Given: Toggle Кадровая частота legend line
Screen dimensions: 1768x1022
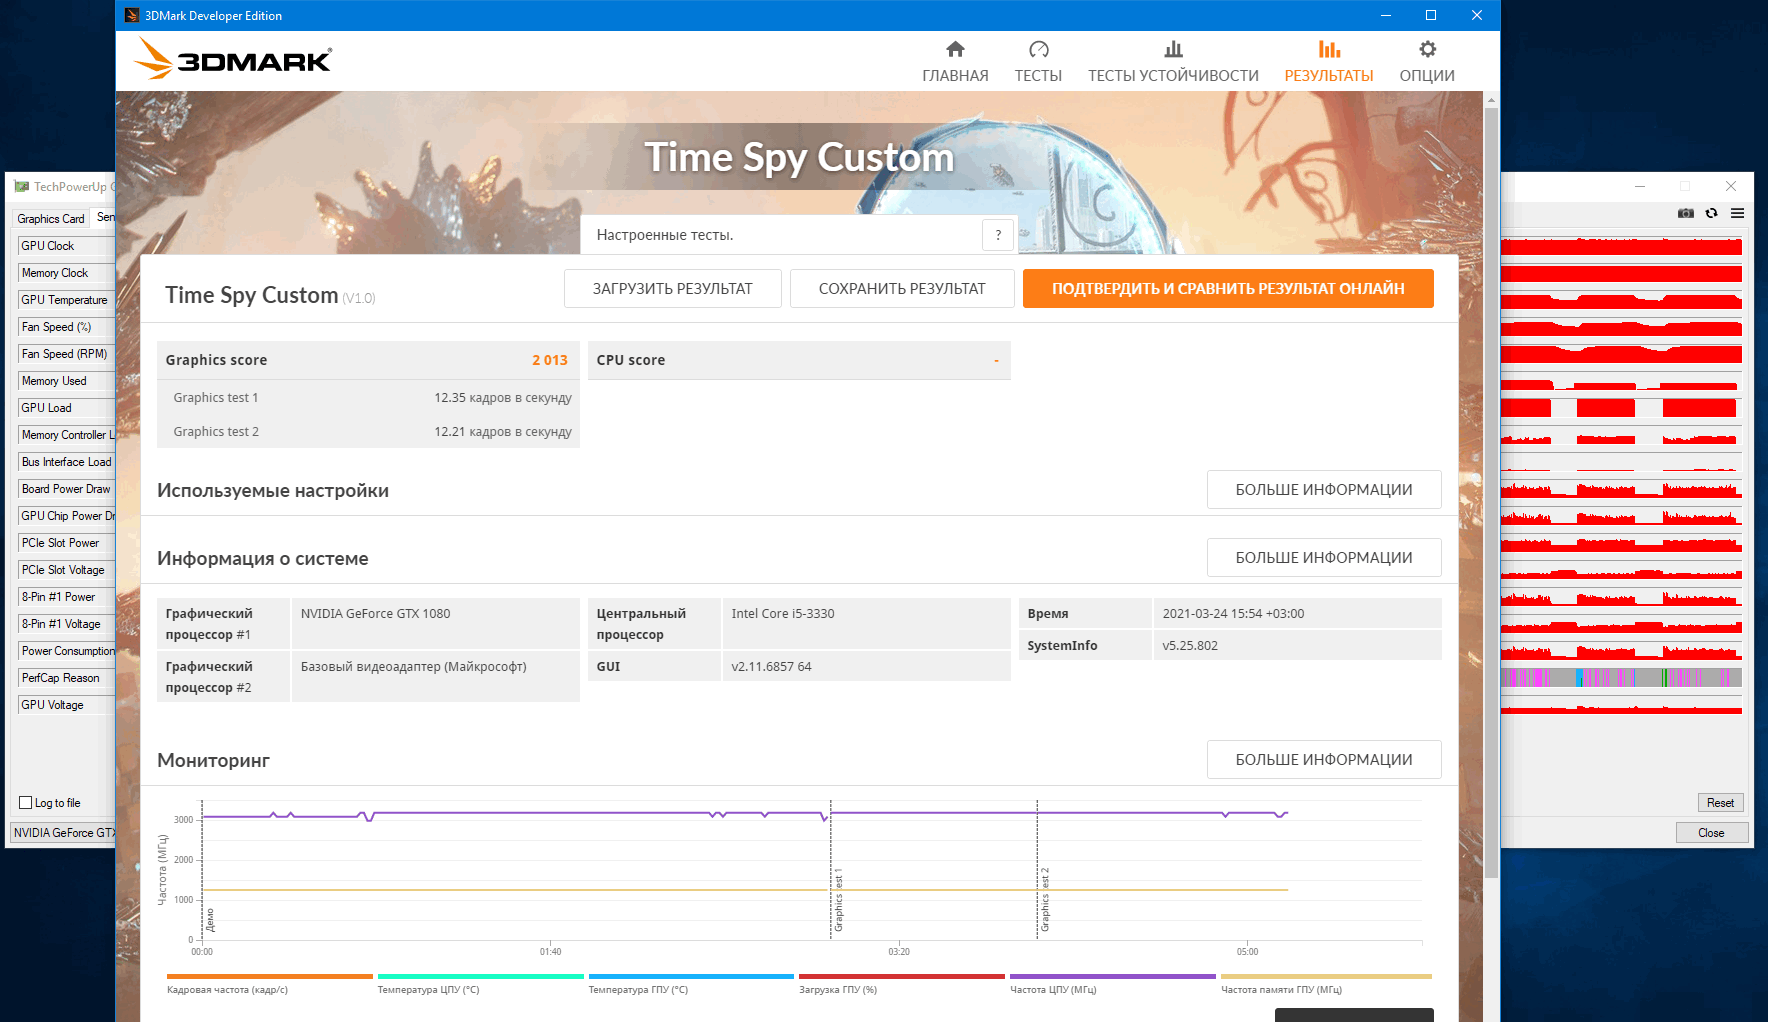Looking at the screenshot, I should point(269,983).
